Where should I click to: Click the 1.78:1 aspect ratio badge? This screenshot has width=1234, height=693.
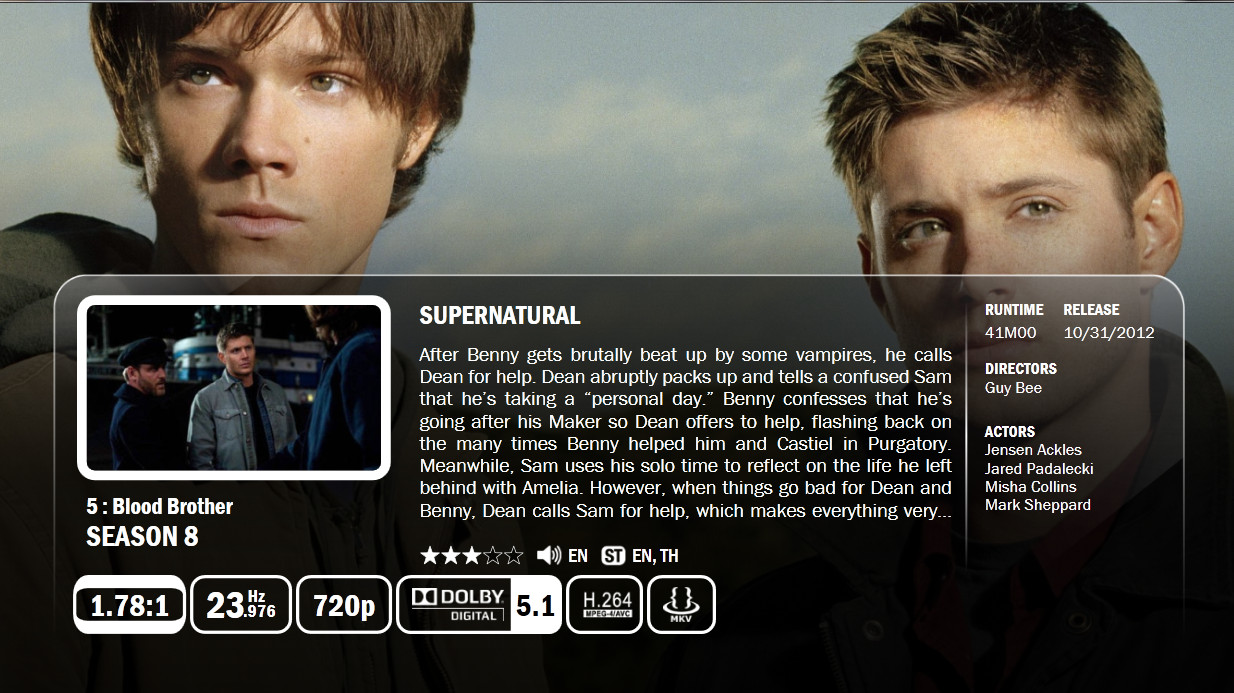[x=129, y=605]
